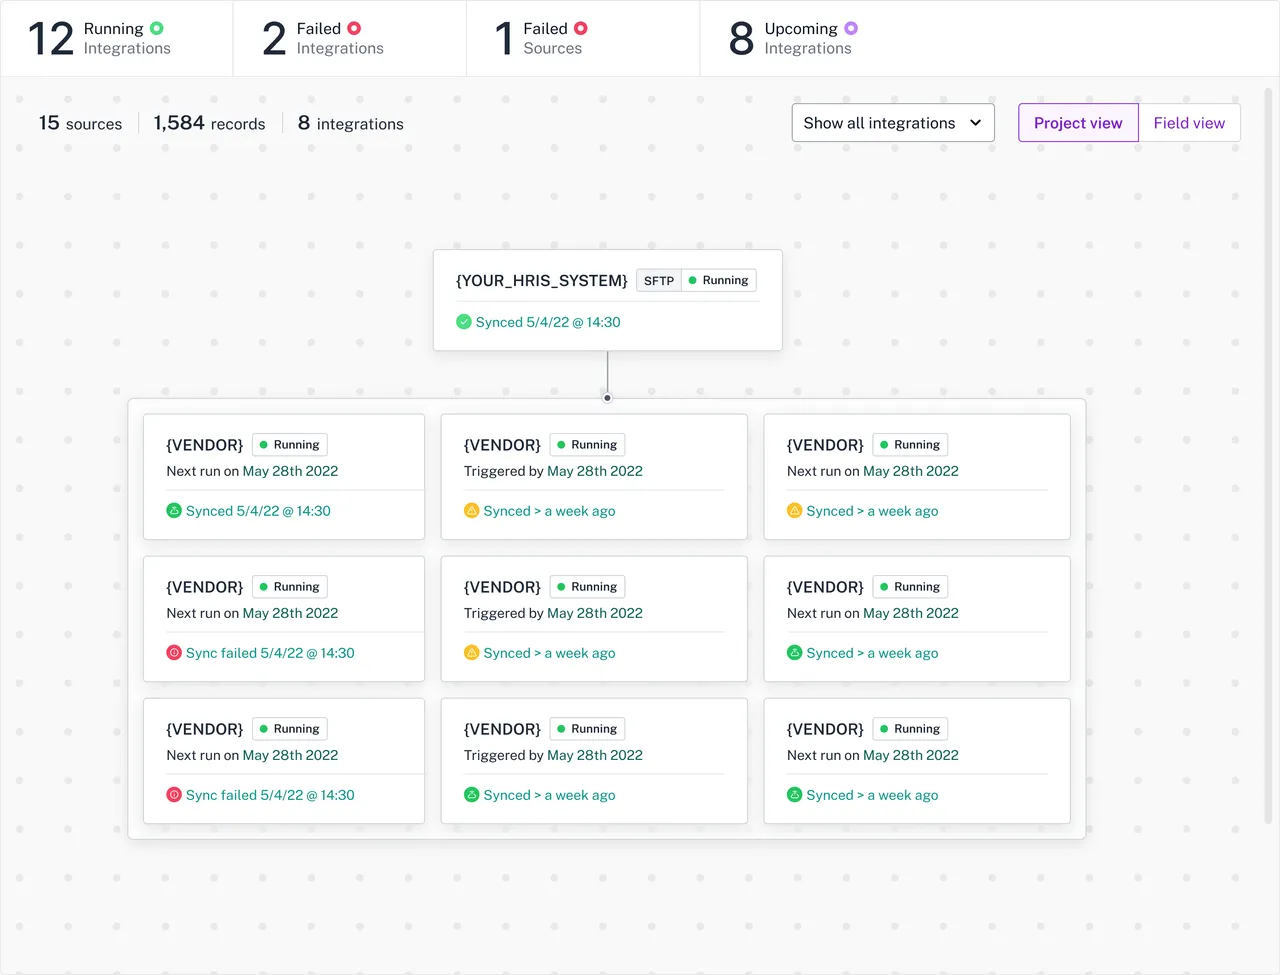Open upper Sync failed 5/4/22 @ 14:30 link
Screen dimensions: 1280x975
click(270, 653)
